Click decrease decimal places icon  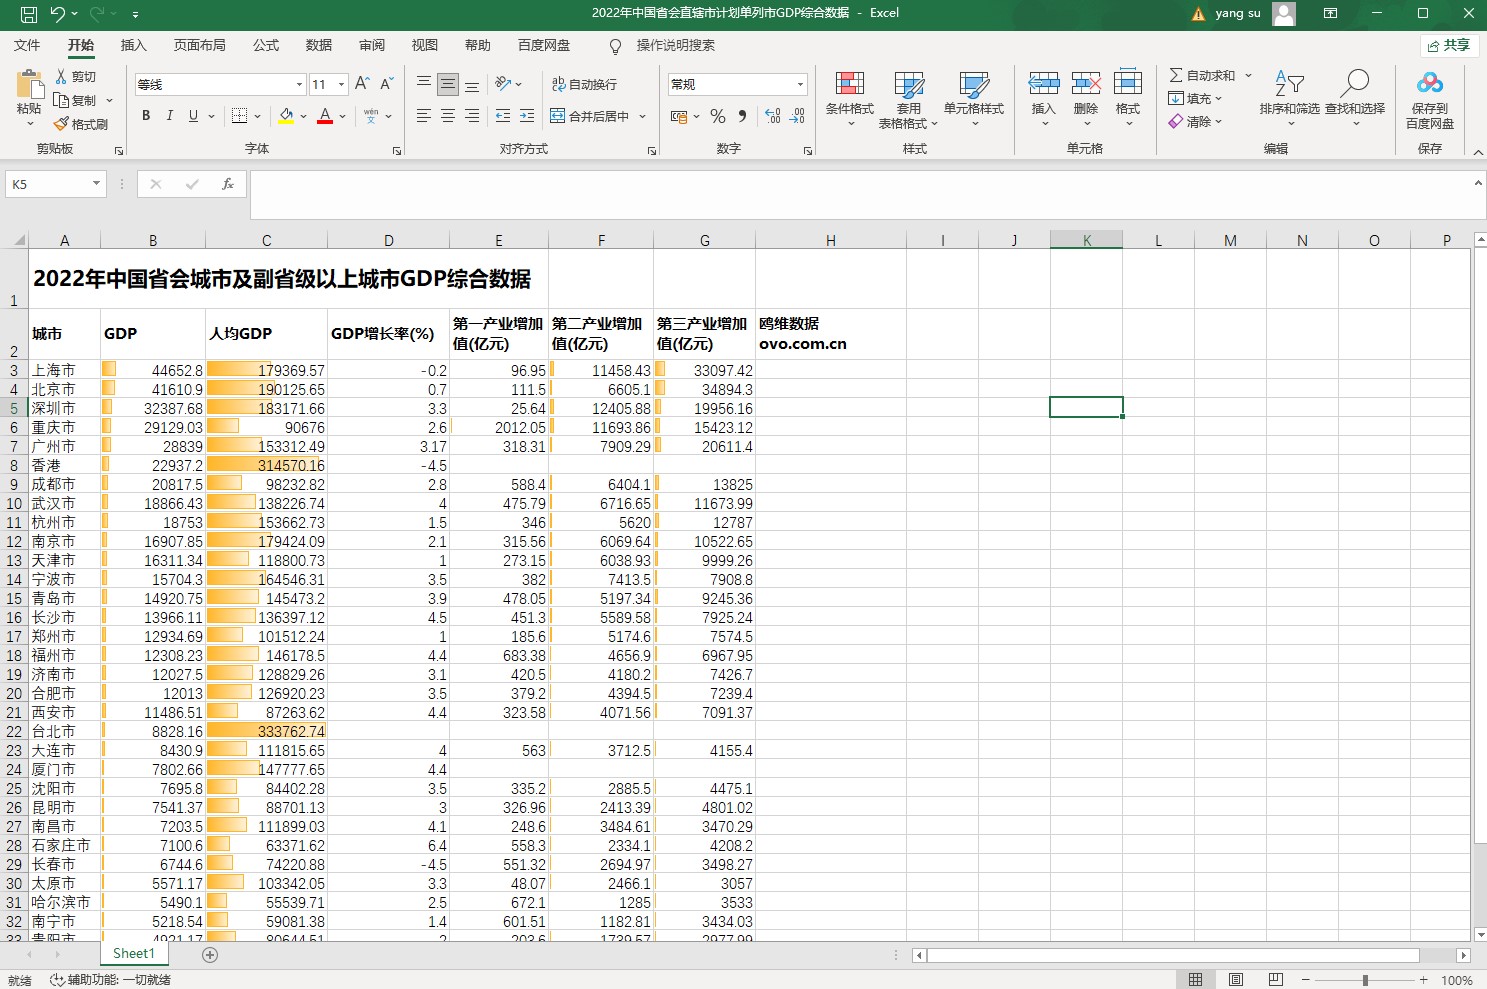(x=797, y=116)
